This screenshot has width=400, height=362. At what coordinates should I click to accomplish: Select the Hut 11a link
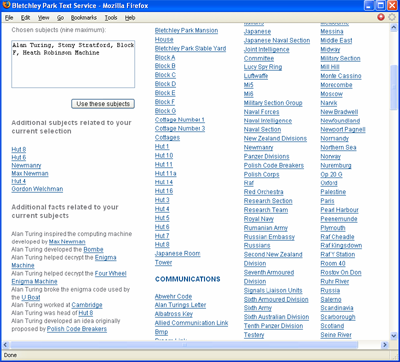166,173
